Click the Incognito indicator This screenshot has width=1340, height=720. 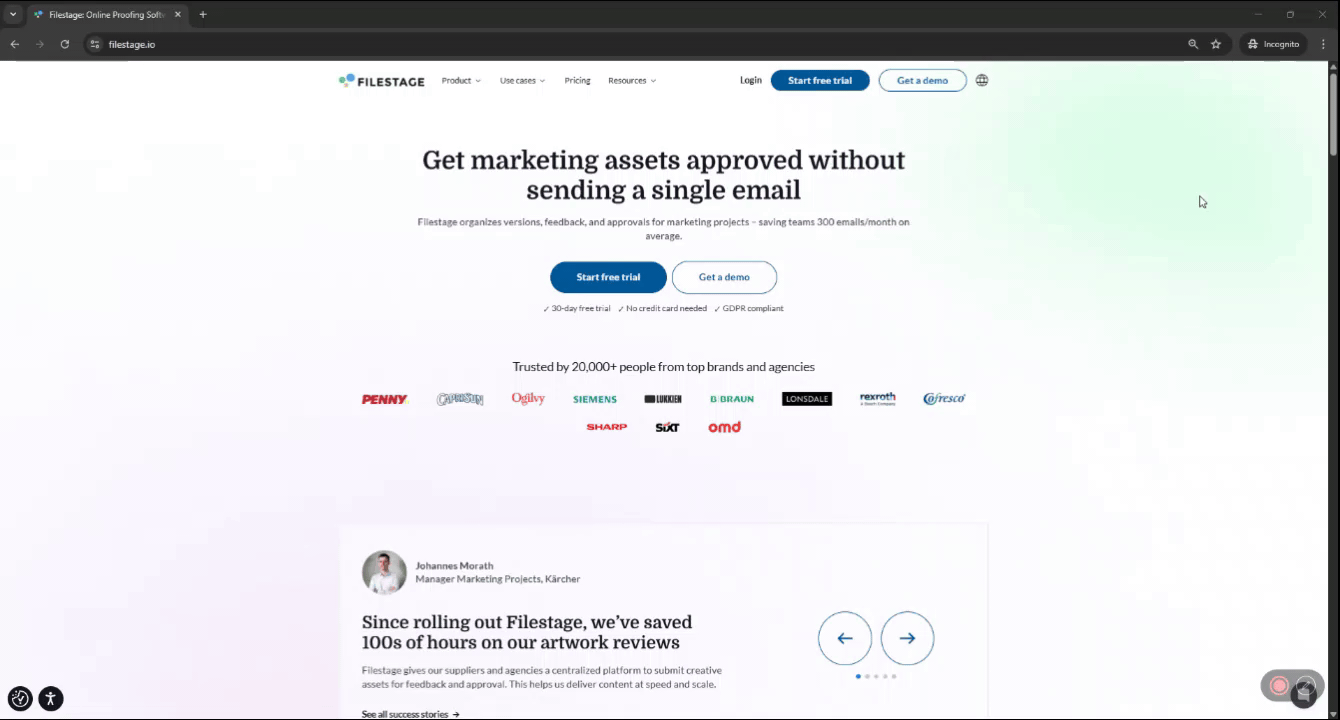[x=1273, y=44]
